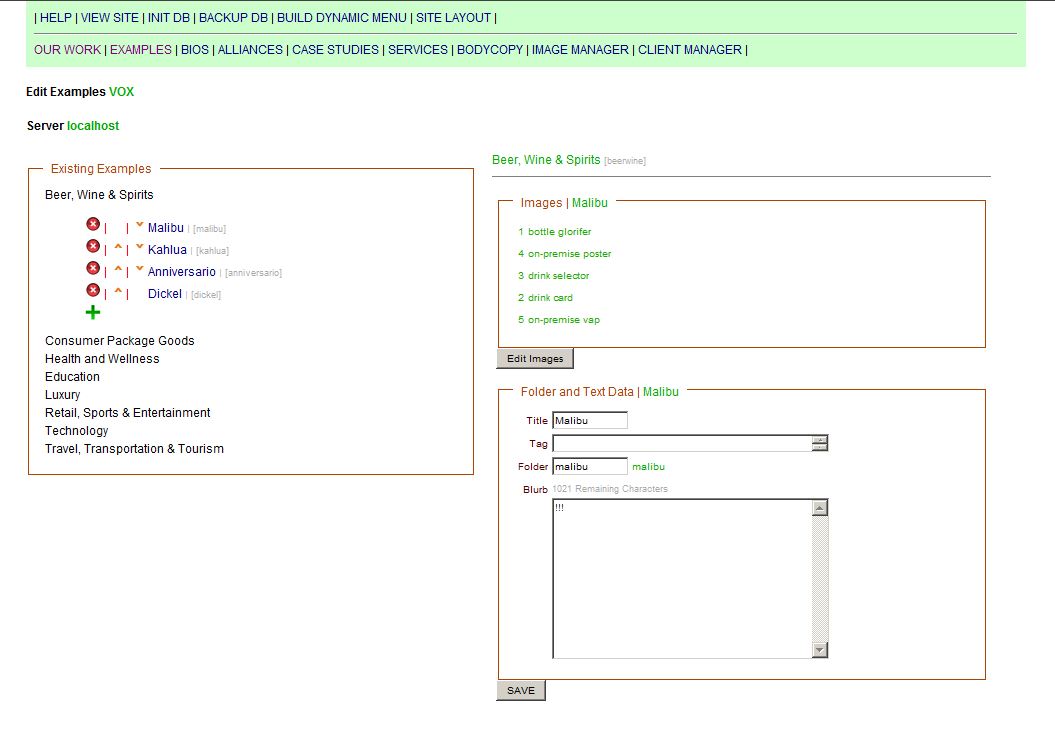Click Blurb scrollbar down arrow
Image resolution: width=1055 pixels, height=741 pixels.
(x=820, y=649)
